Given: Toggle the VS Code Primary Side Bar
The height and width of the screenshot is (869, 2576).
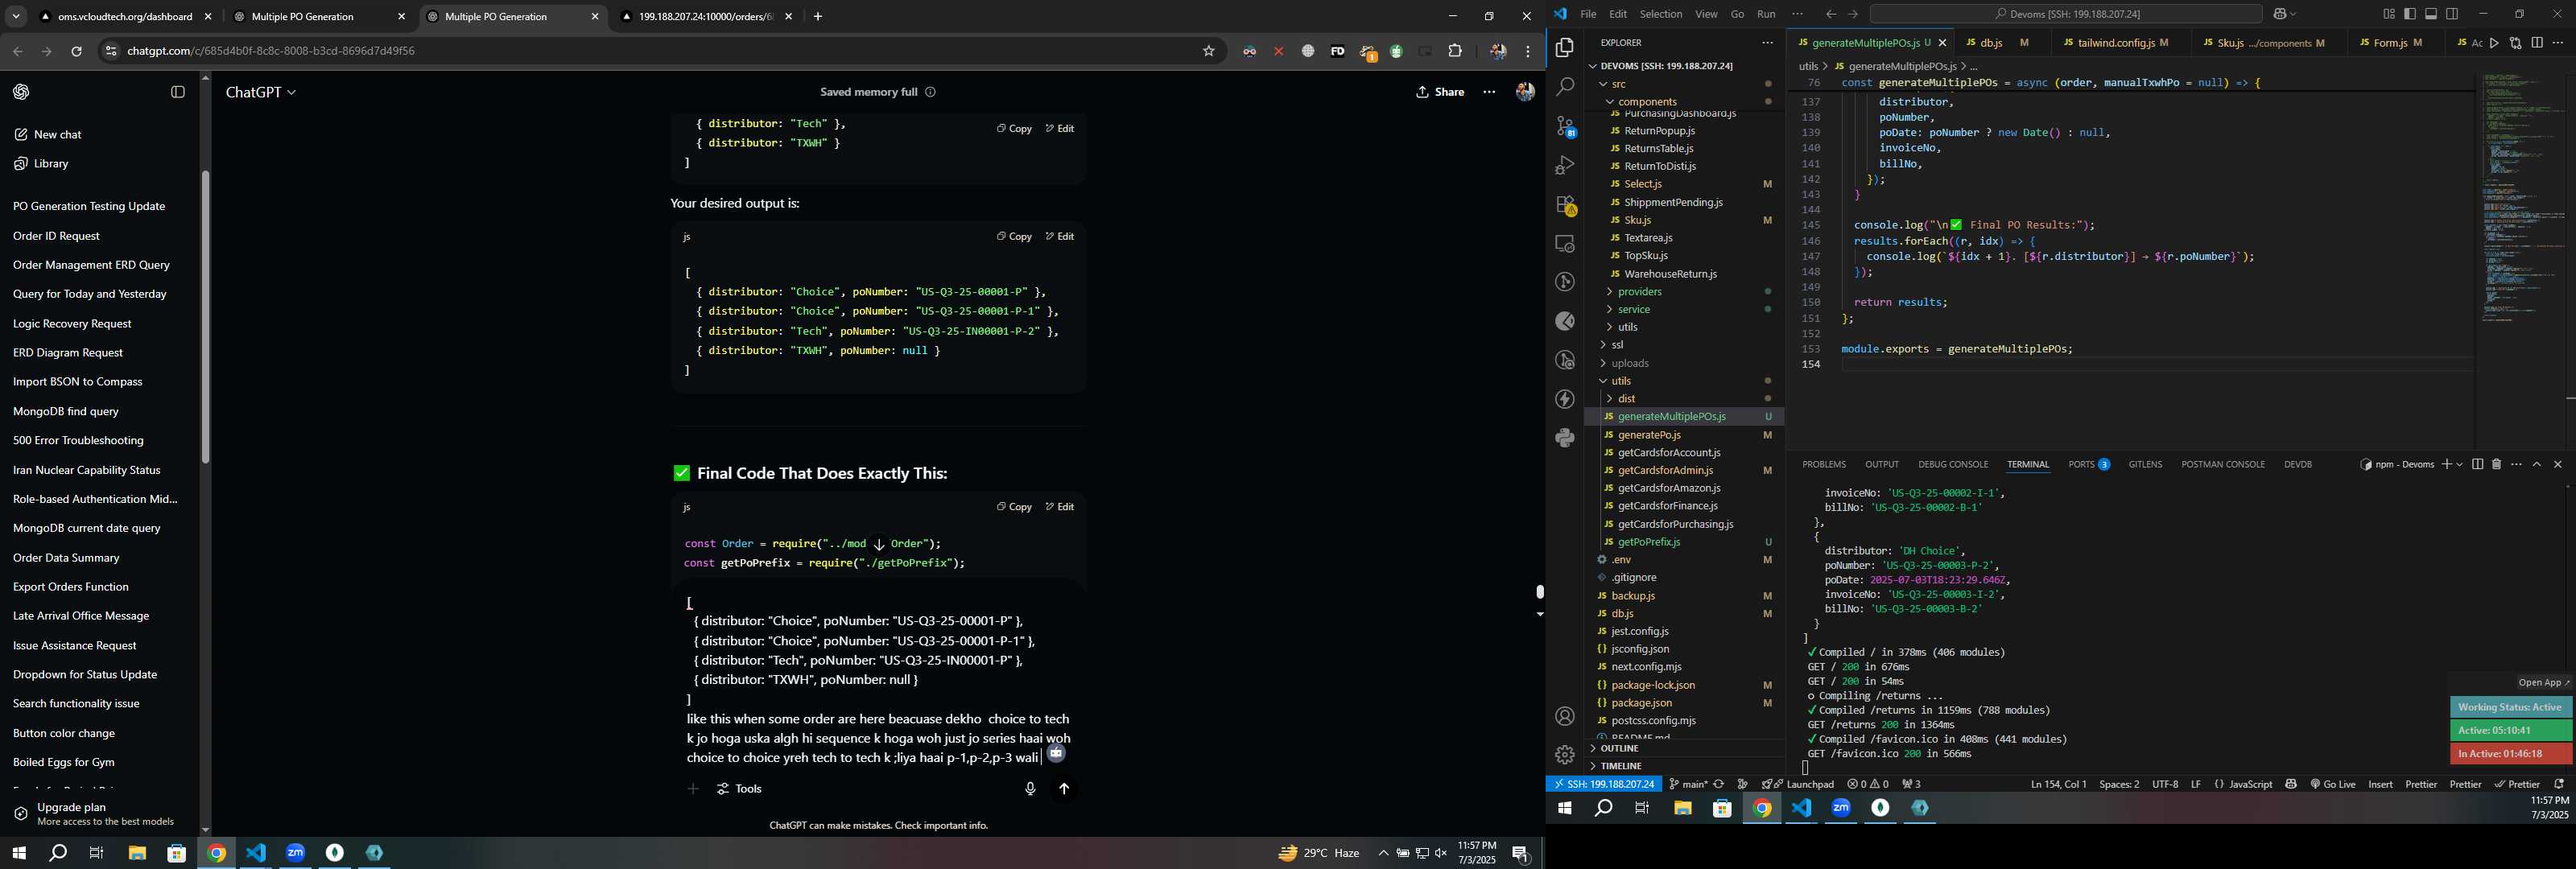Looking at the screenshot, I should (2410, 14).
